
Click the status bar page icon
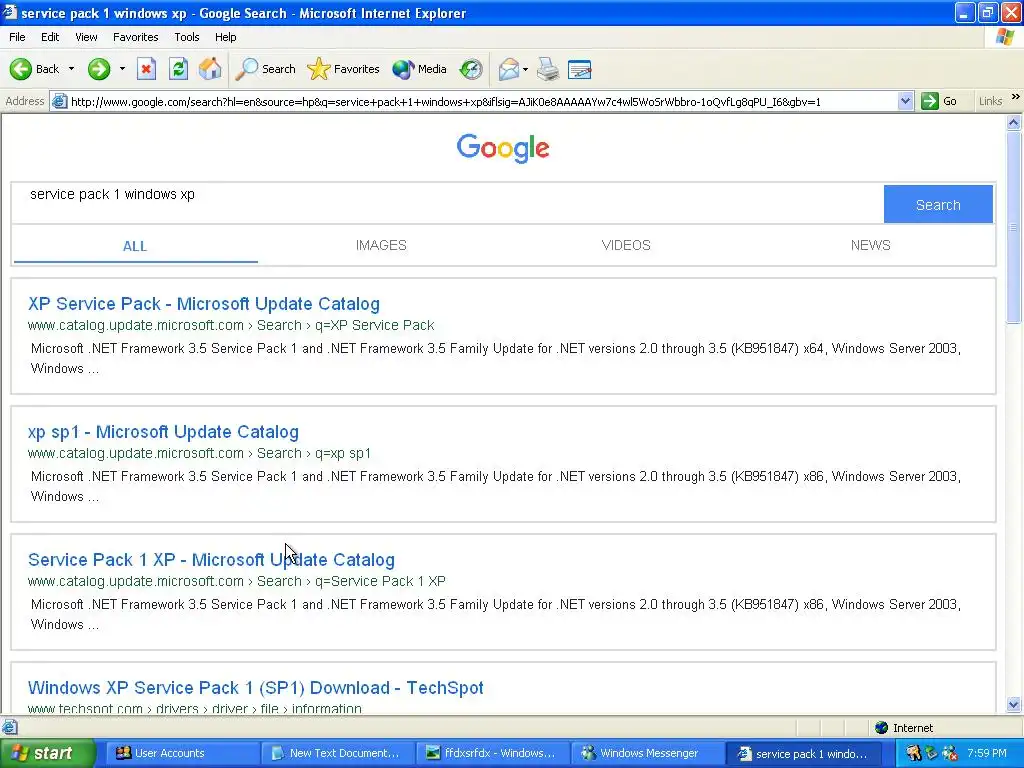click(x=9, y=727)
